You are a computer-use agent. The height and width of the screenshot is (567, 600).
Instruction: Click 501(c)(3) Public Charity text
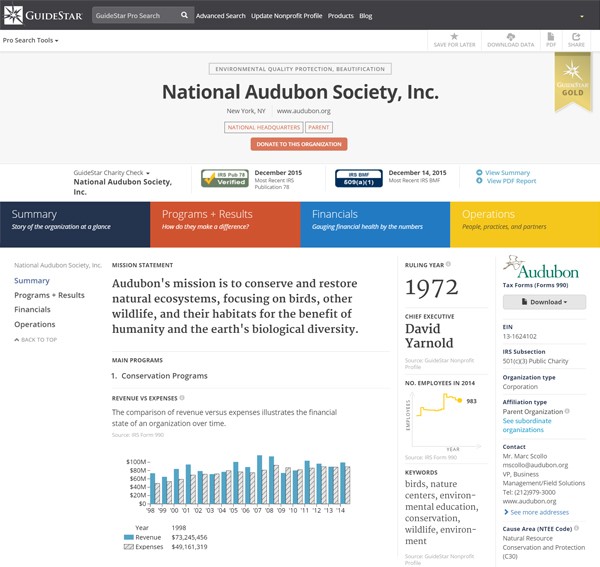click(x=535, y=361)
